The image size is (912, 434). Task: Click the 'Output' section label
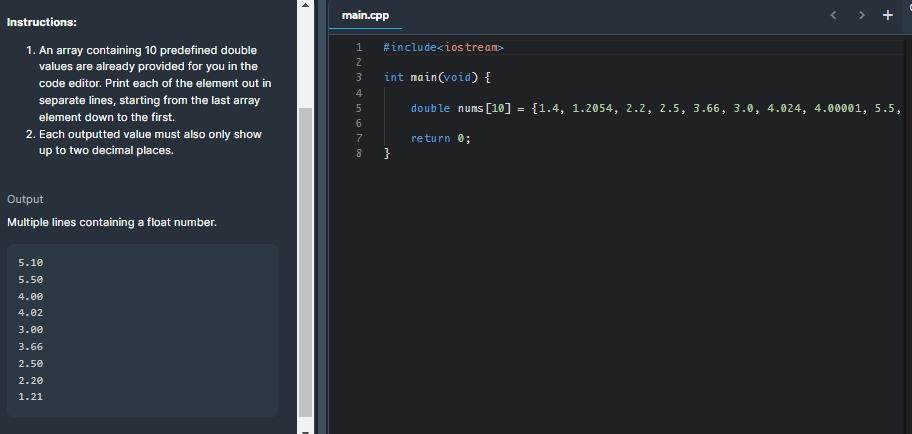(x=25, y=200)
